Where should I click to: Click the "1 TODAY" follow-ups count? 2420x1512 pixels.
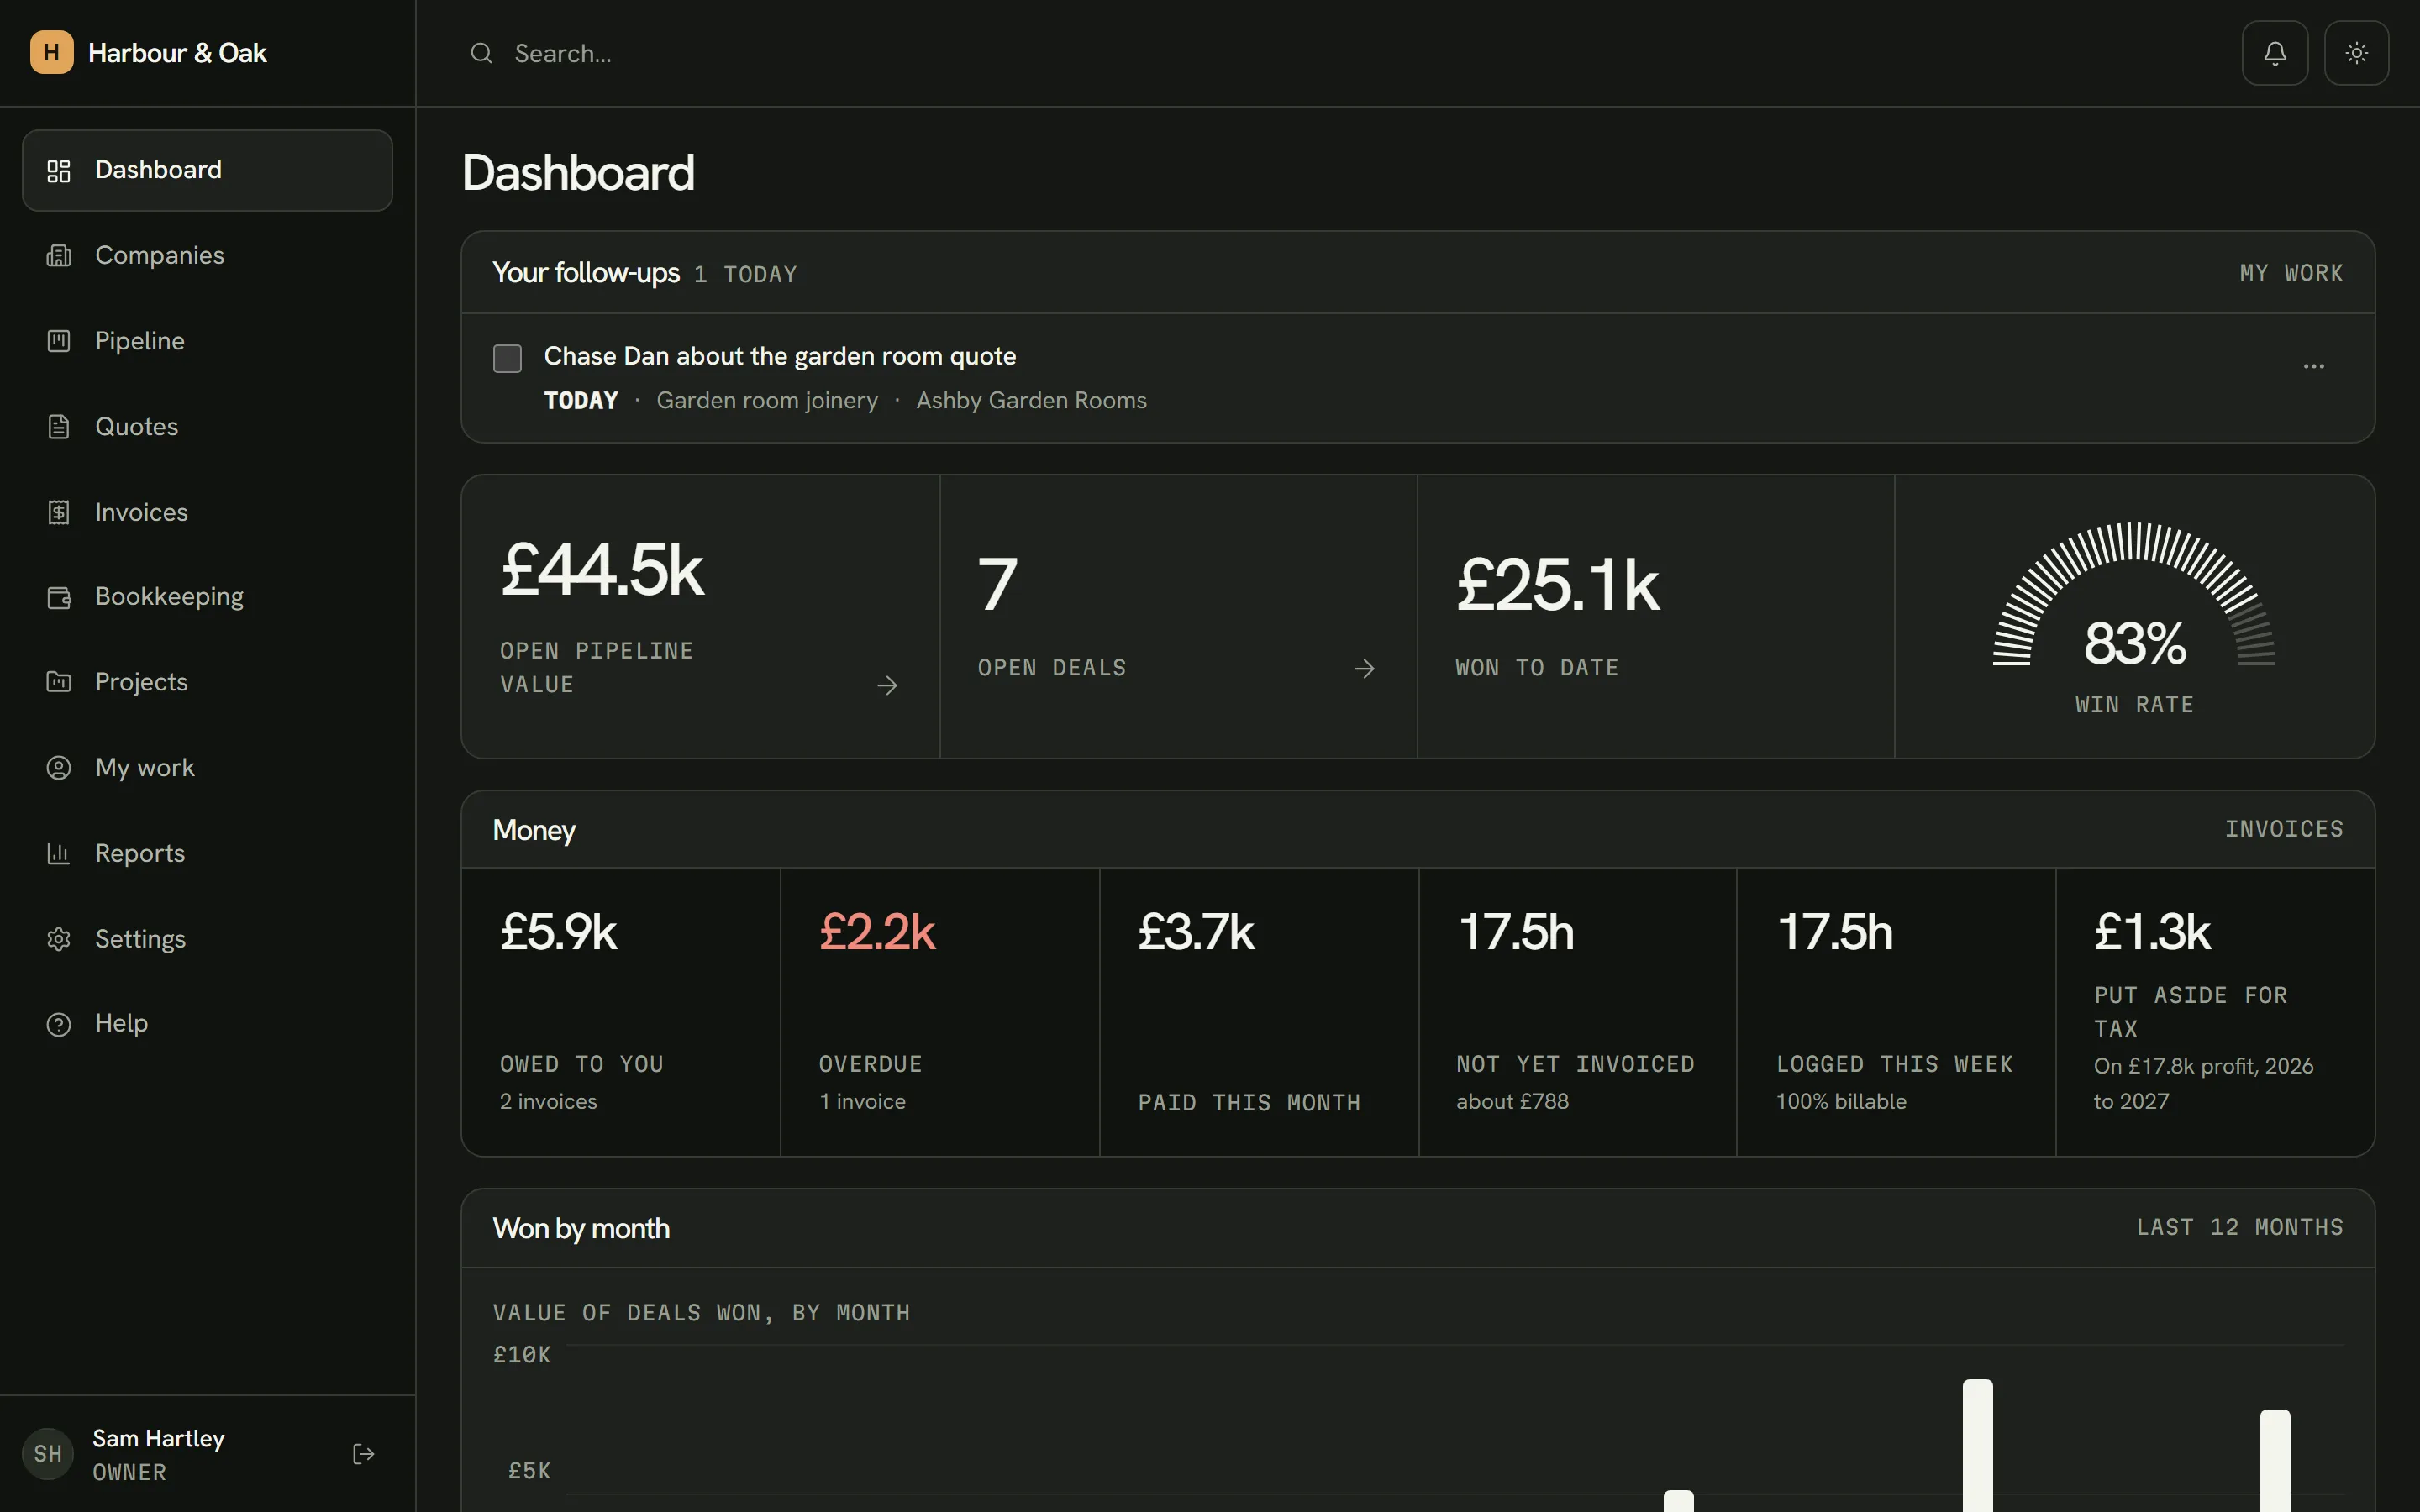point(745,274)
